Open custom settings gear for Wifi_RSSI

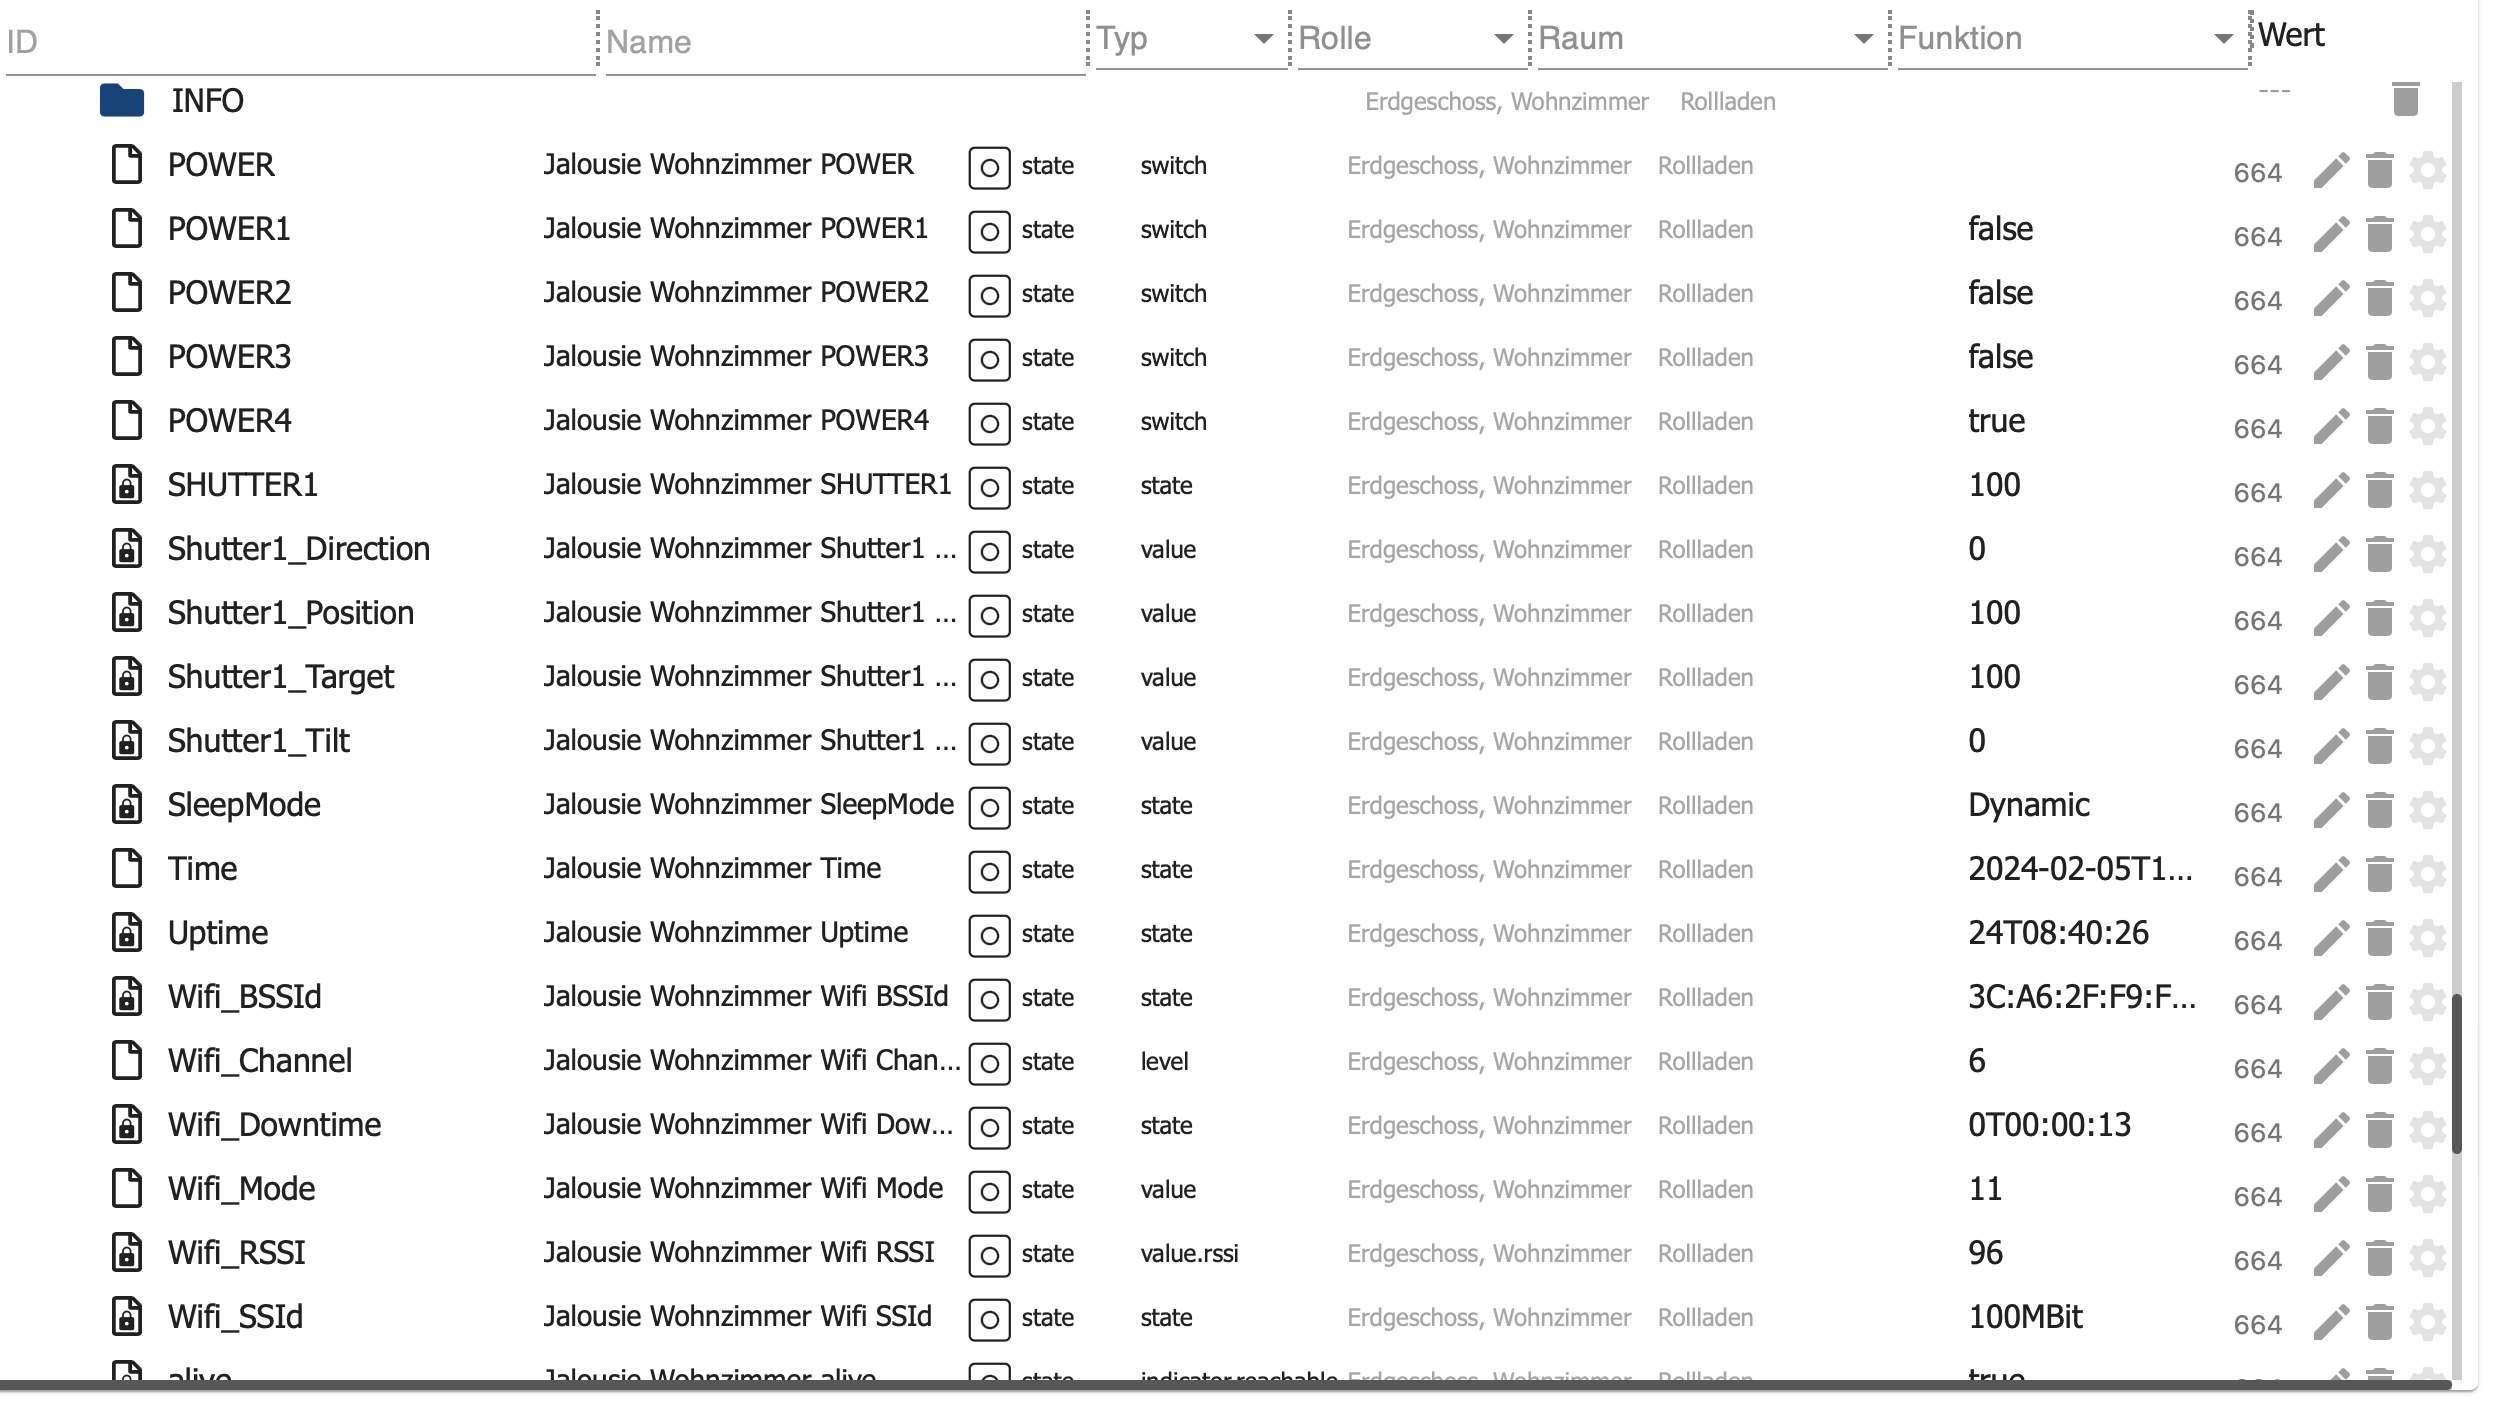[2427, 1259]
